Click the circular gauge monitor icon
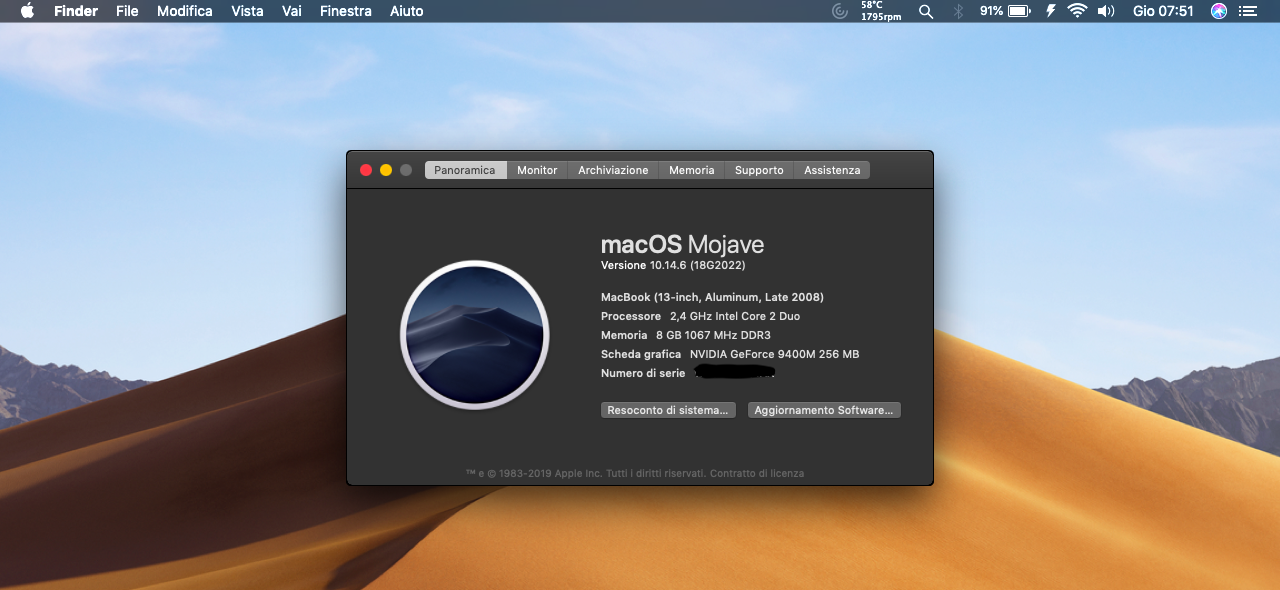Image resolution: width=1280 pixels, height=590 pixels. point(840,11)
